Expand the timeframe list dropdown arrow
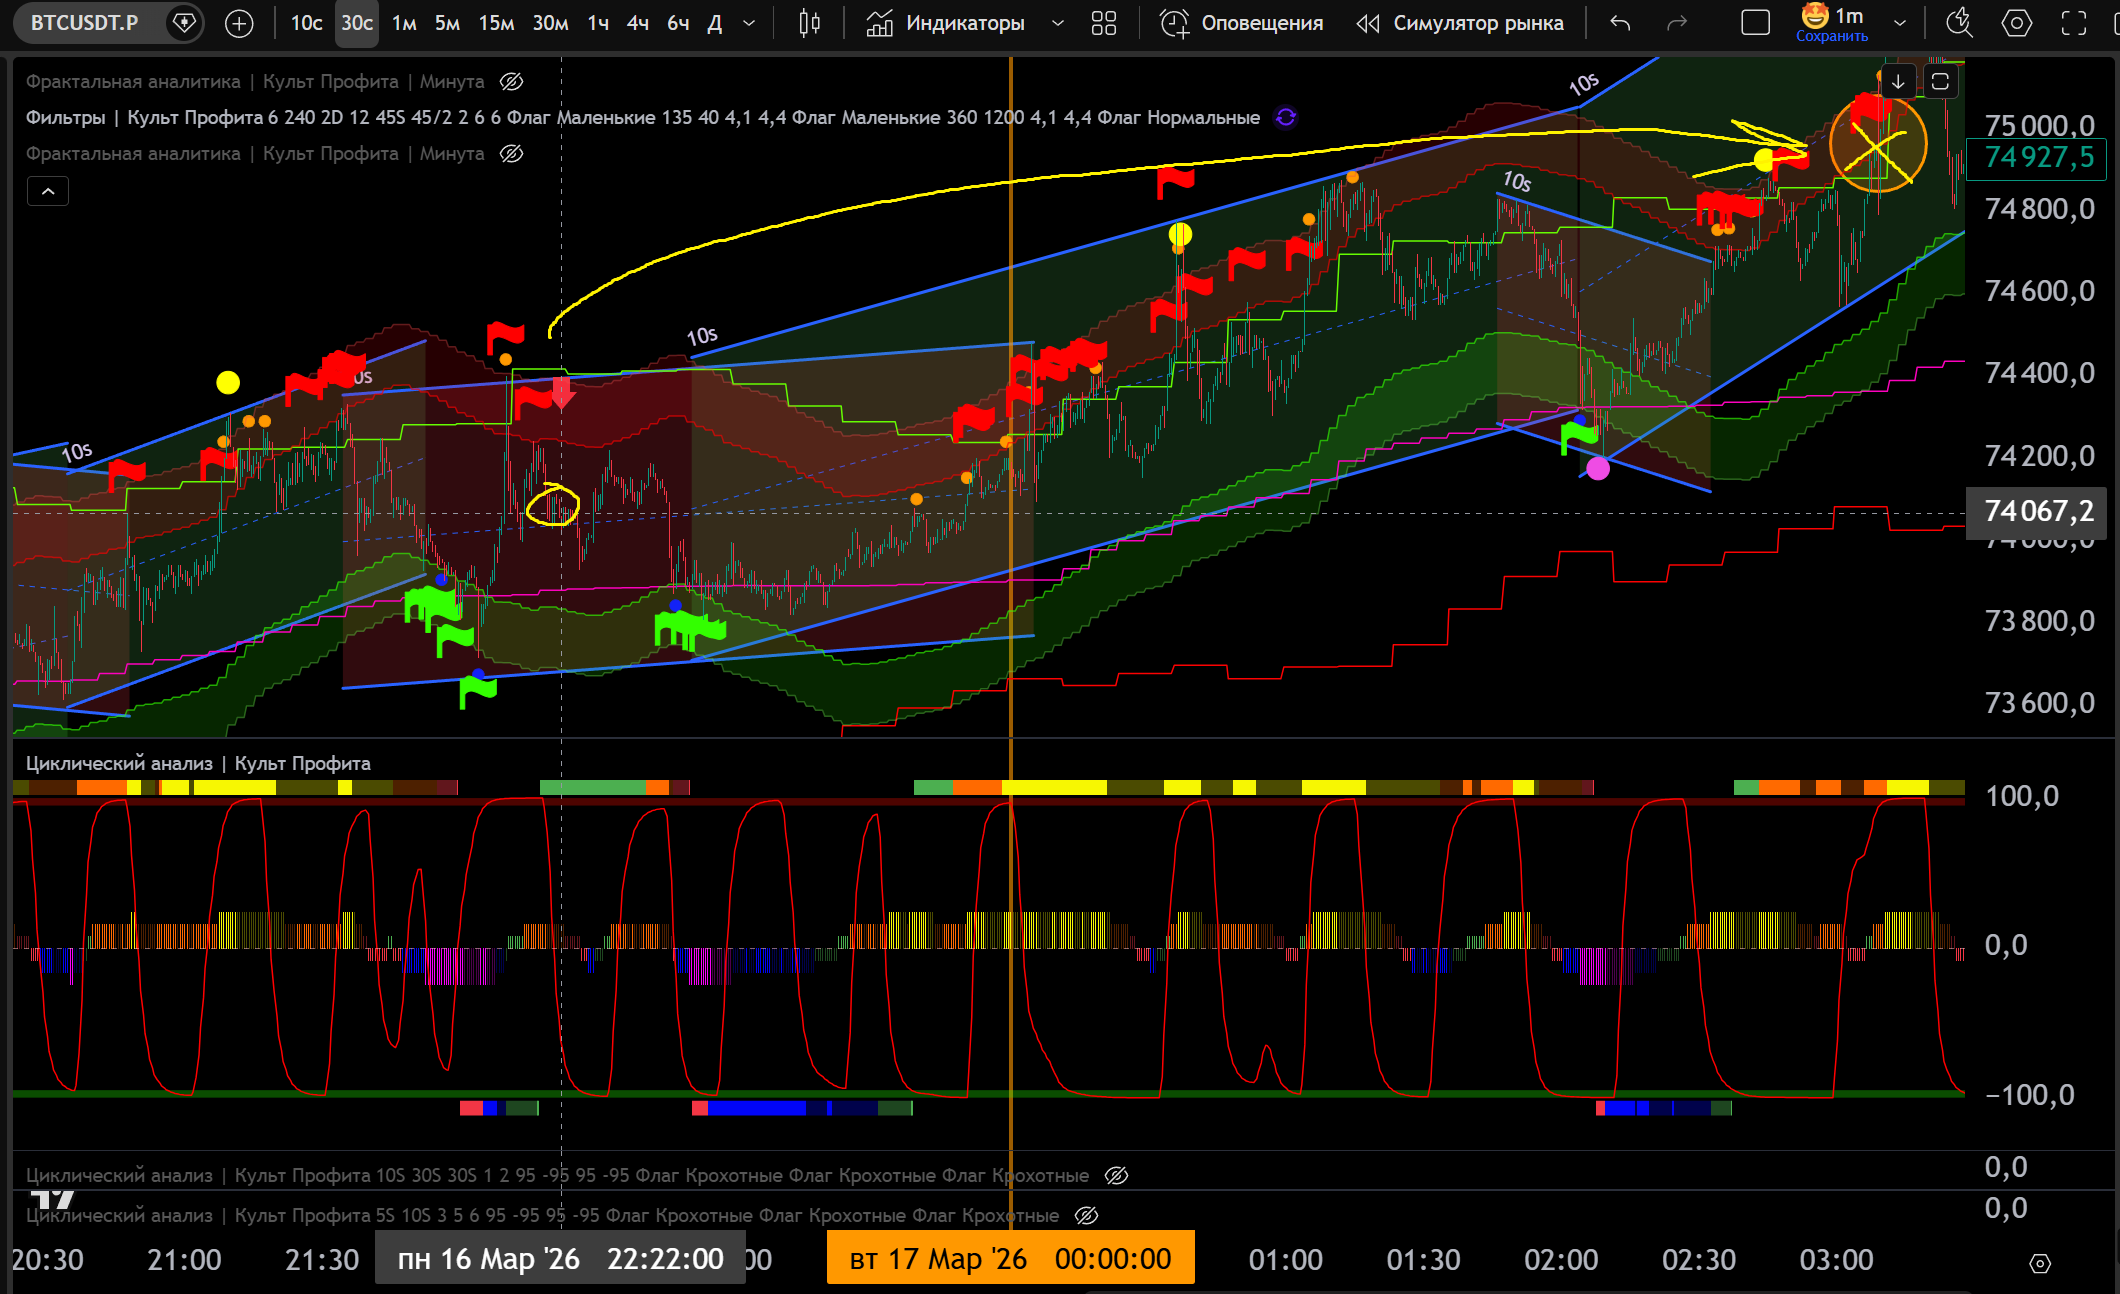2120x1294 pixels. [x=749, y=23]
